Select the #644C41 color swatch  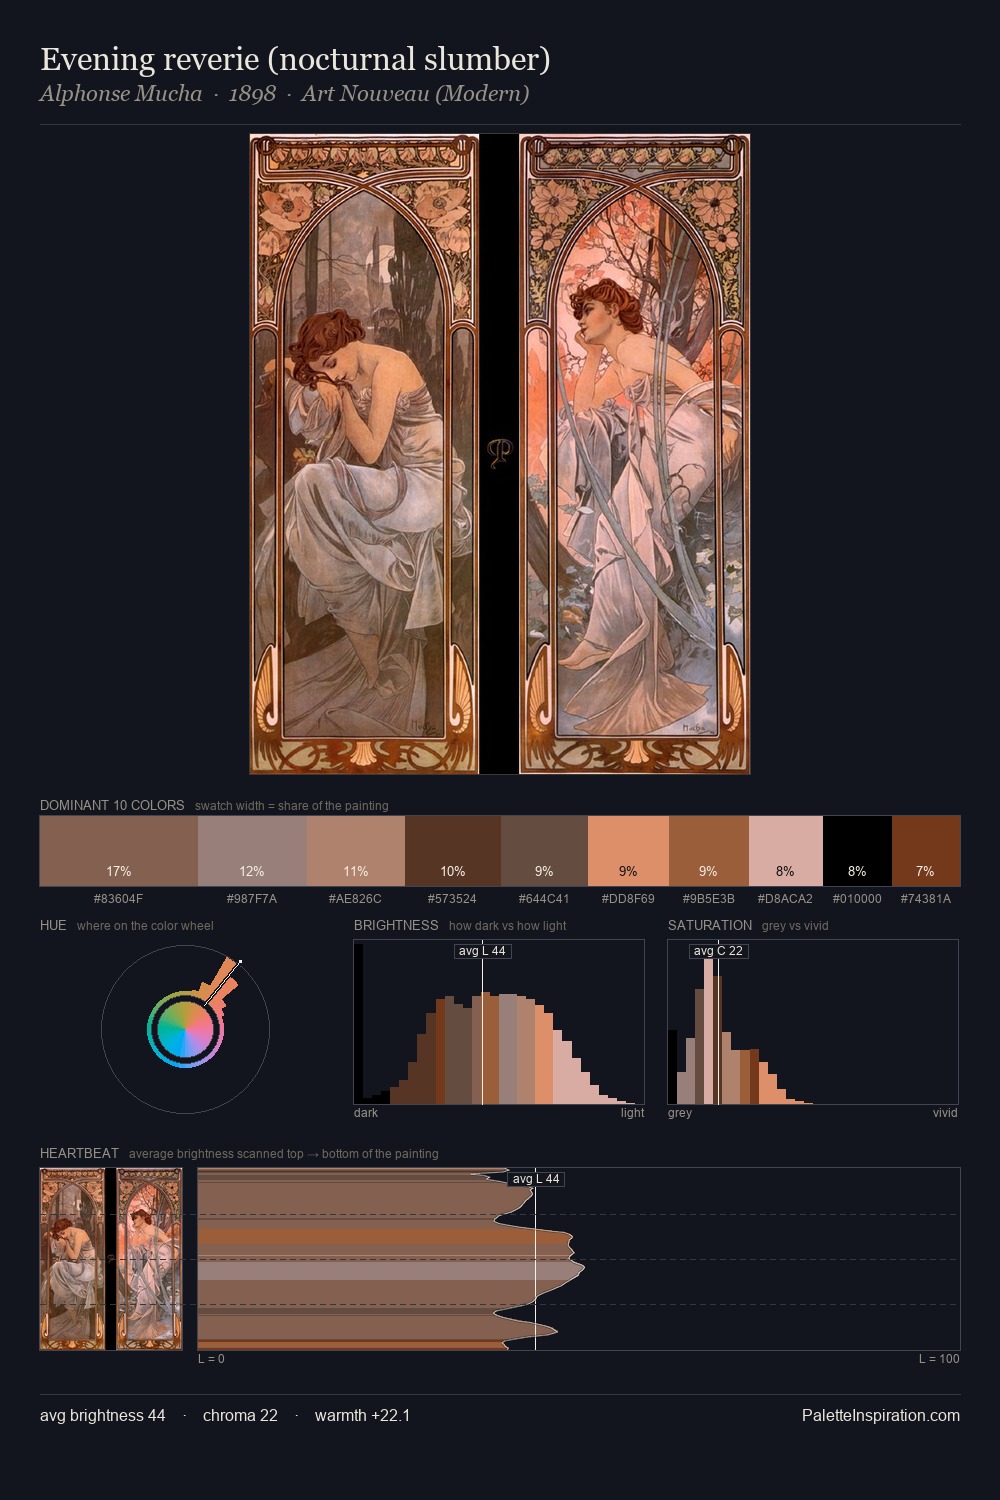(x=544, y=851)
